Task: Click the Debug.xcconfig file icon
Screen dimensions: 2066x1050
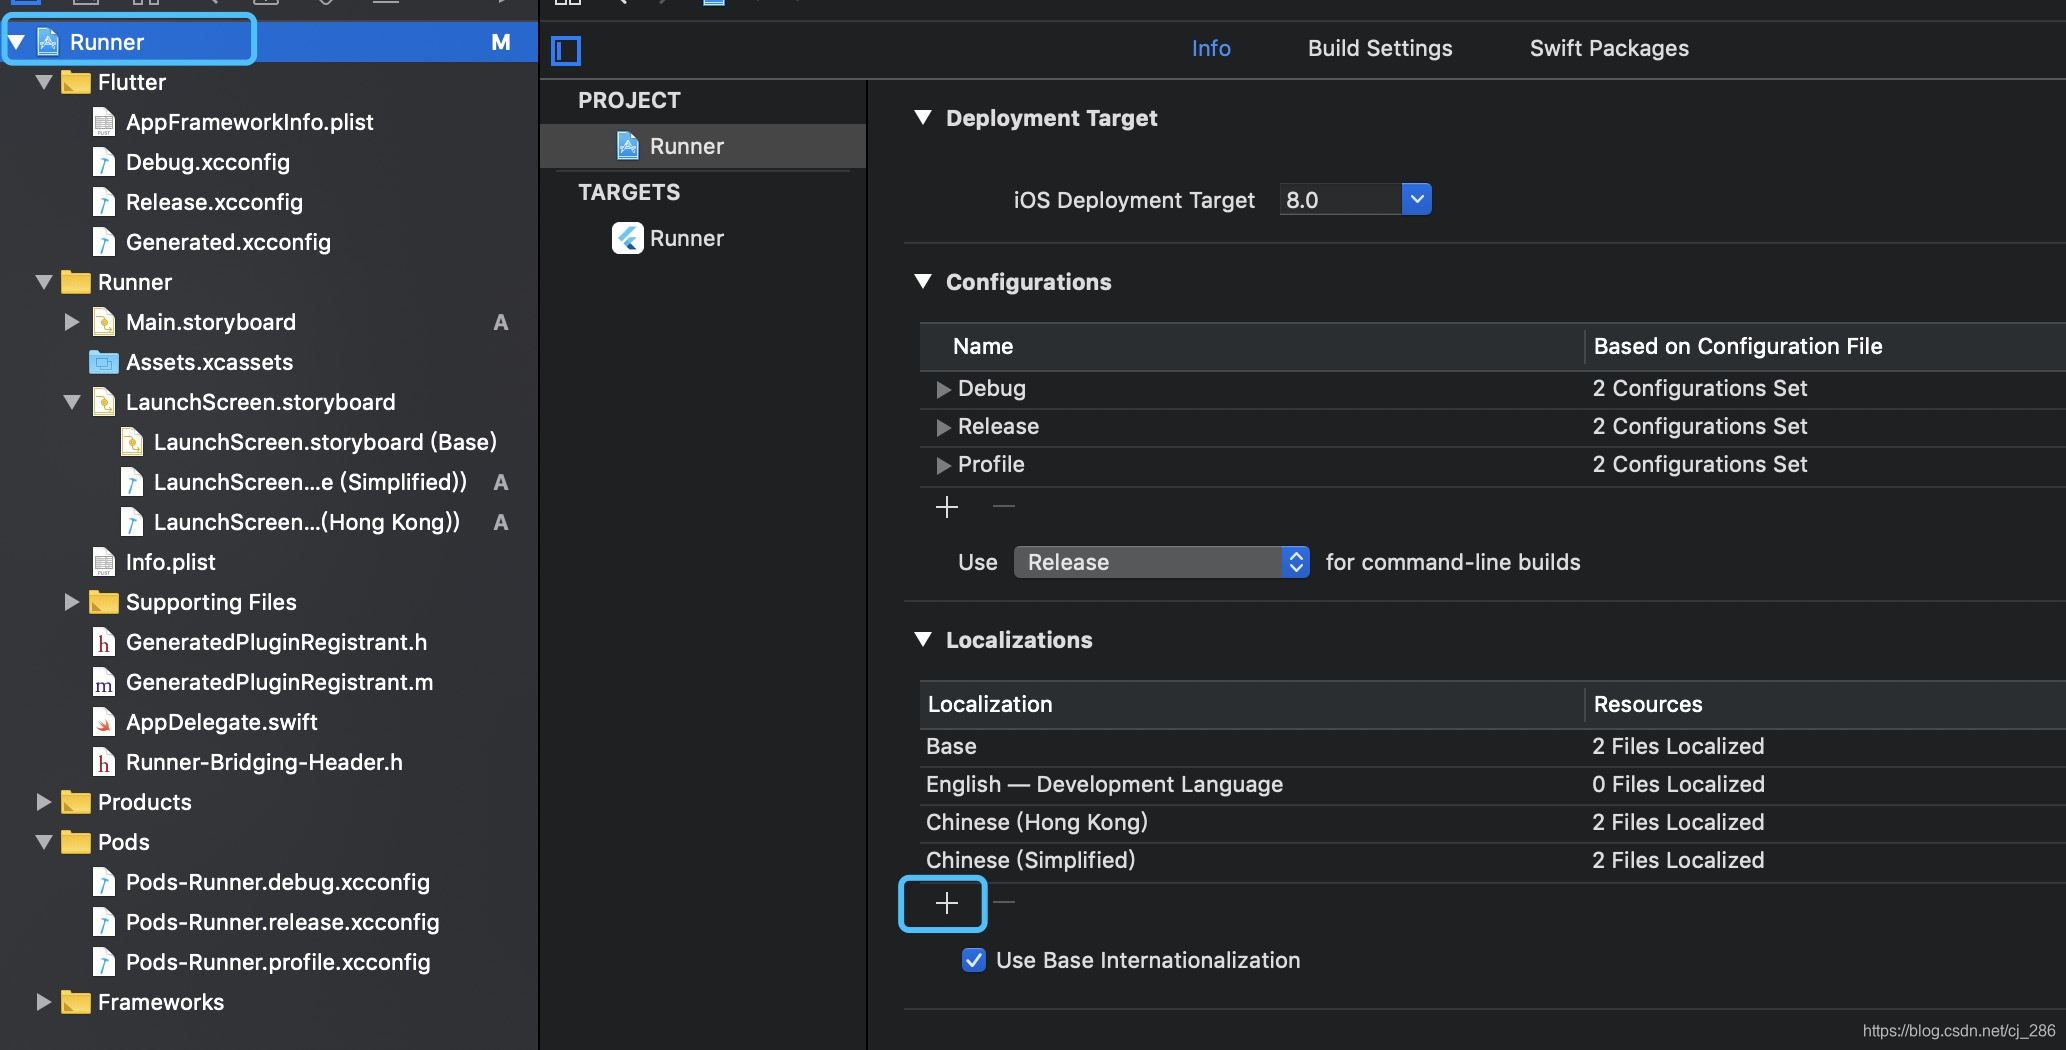Action: [104, 162]
